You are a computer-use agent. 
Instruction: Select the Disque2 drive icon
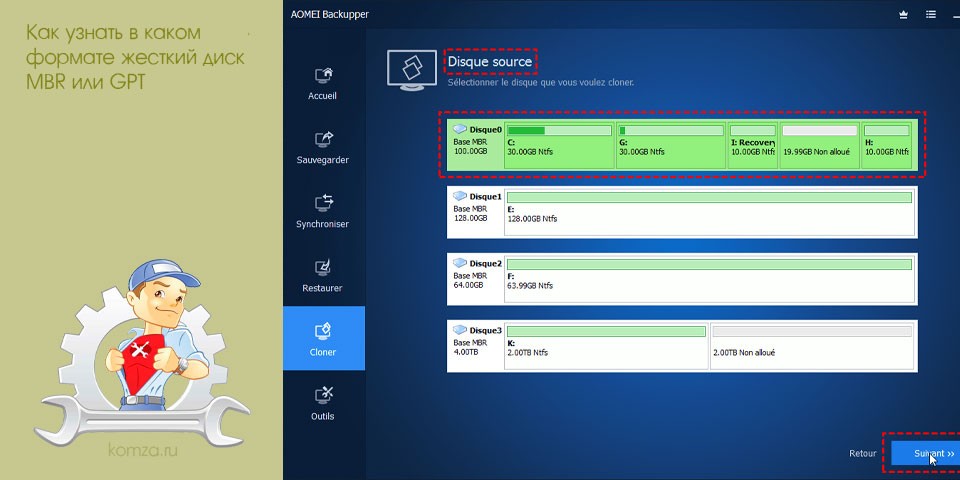pos(460,263)
